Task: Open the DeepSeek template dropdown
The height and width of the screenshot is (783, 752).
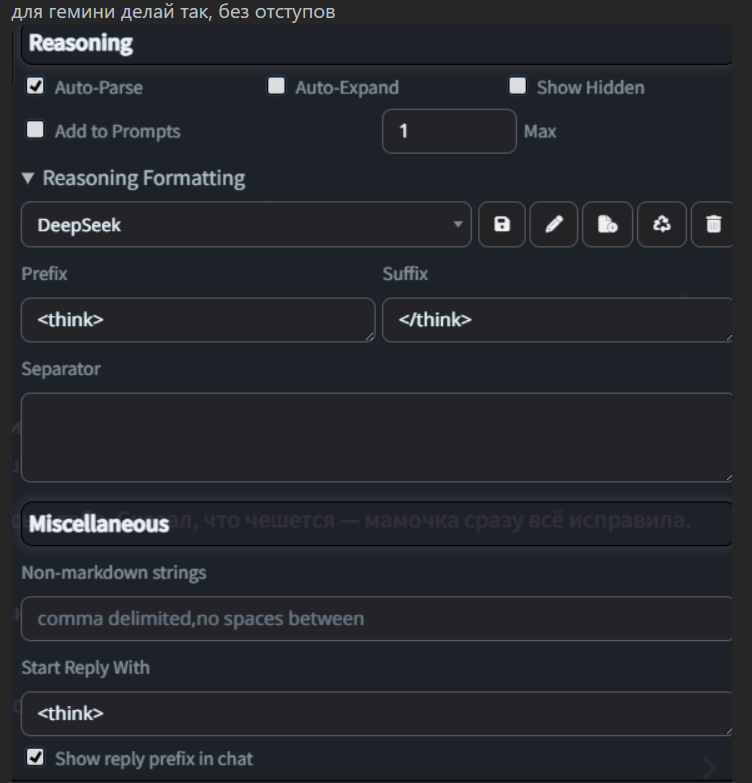Action: (x=246, y=225)
